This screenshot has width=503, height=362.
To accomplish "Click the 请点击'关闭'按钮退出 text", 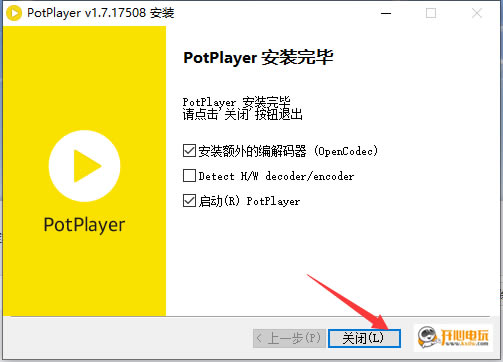I will tap(243, 114).
